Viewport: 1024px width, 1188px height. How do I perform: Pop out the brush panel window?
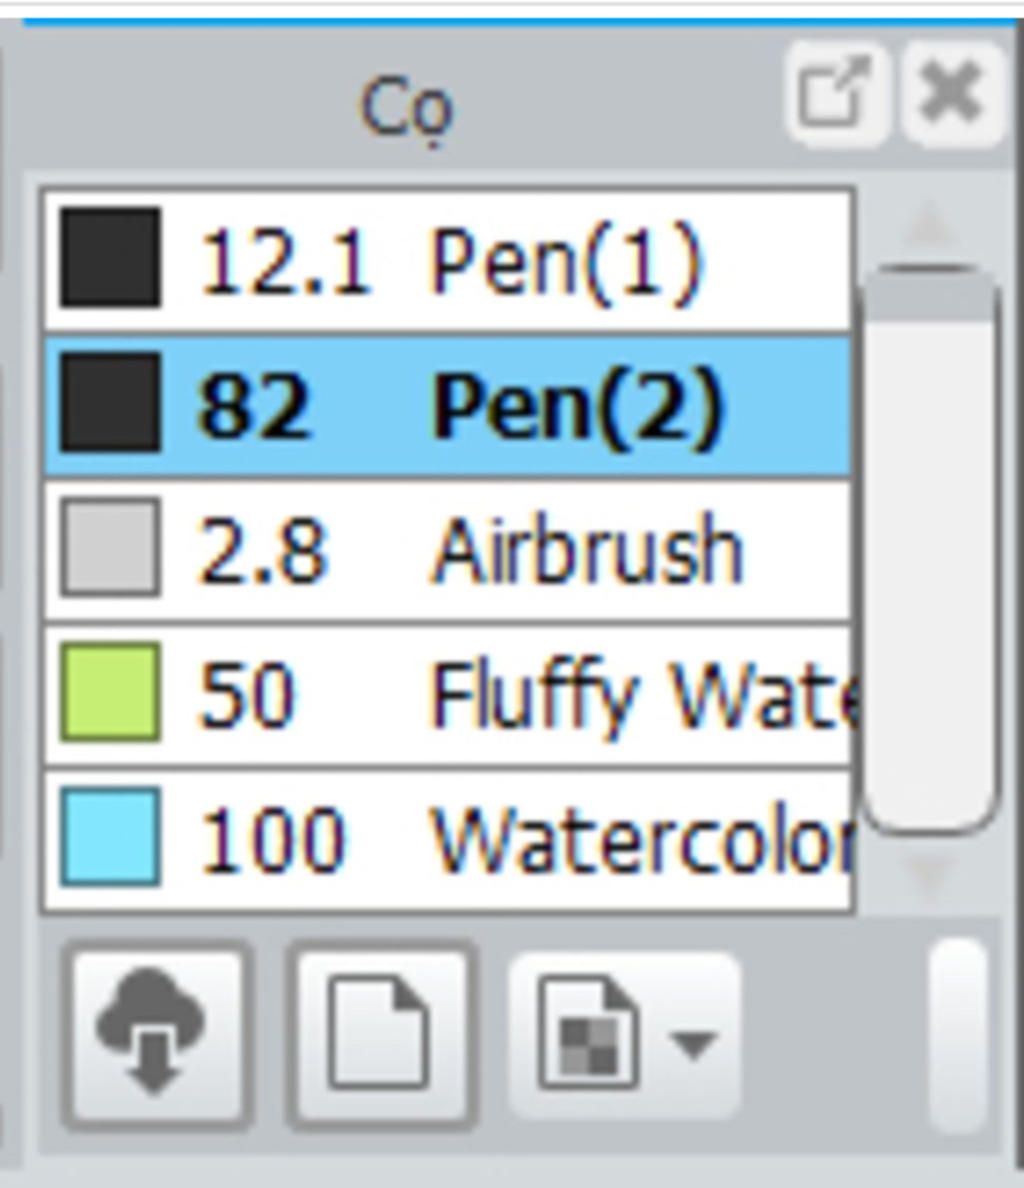(835, 93)
